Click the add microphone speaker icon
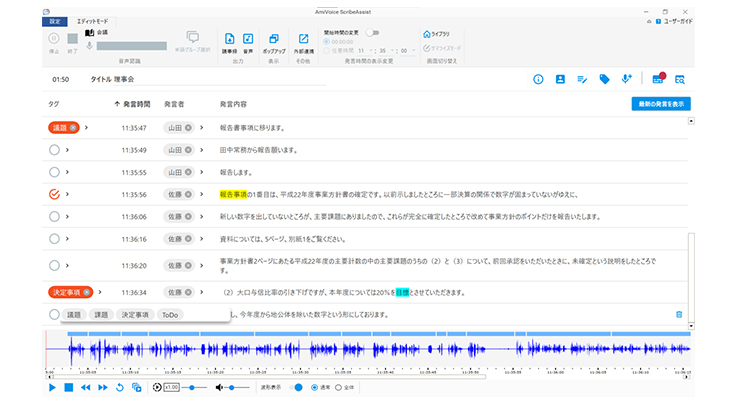 pyautogui.click(x=627, y=78)
